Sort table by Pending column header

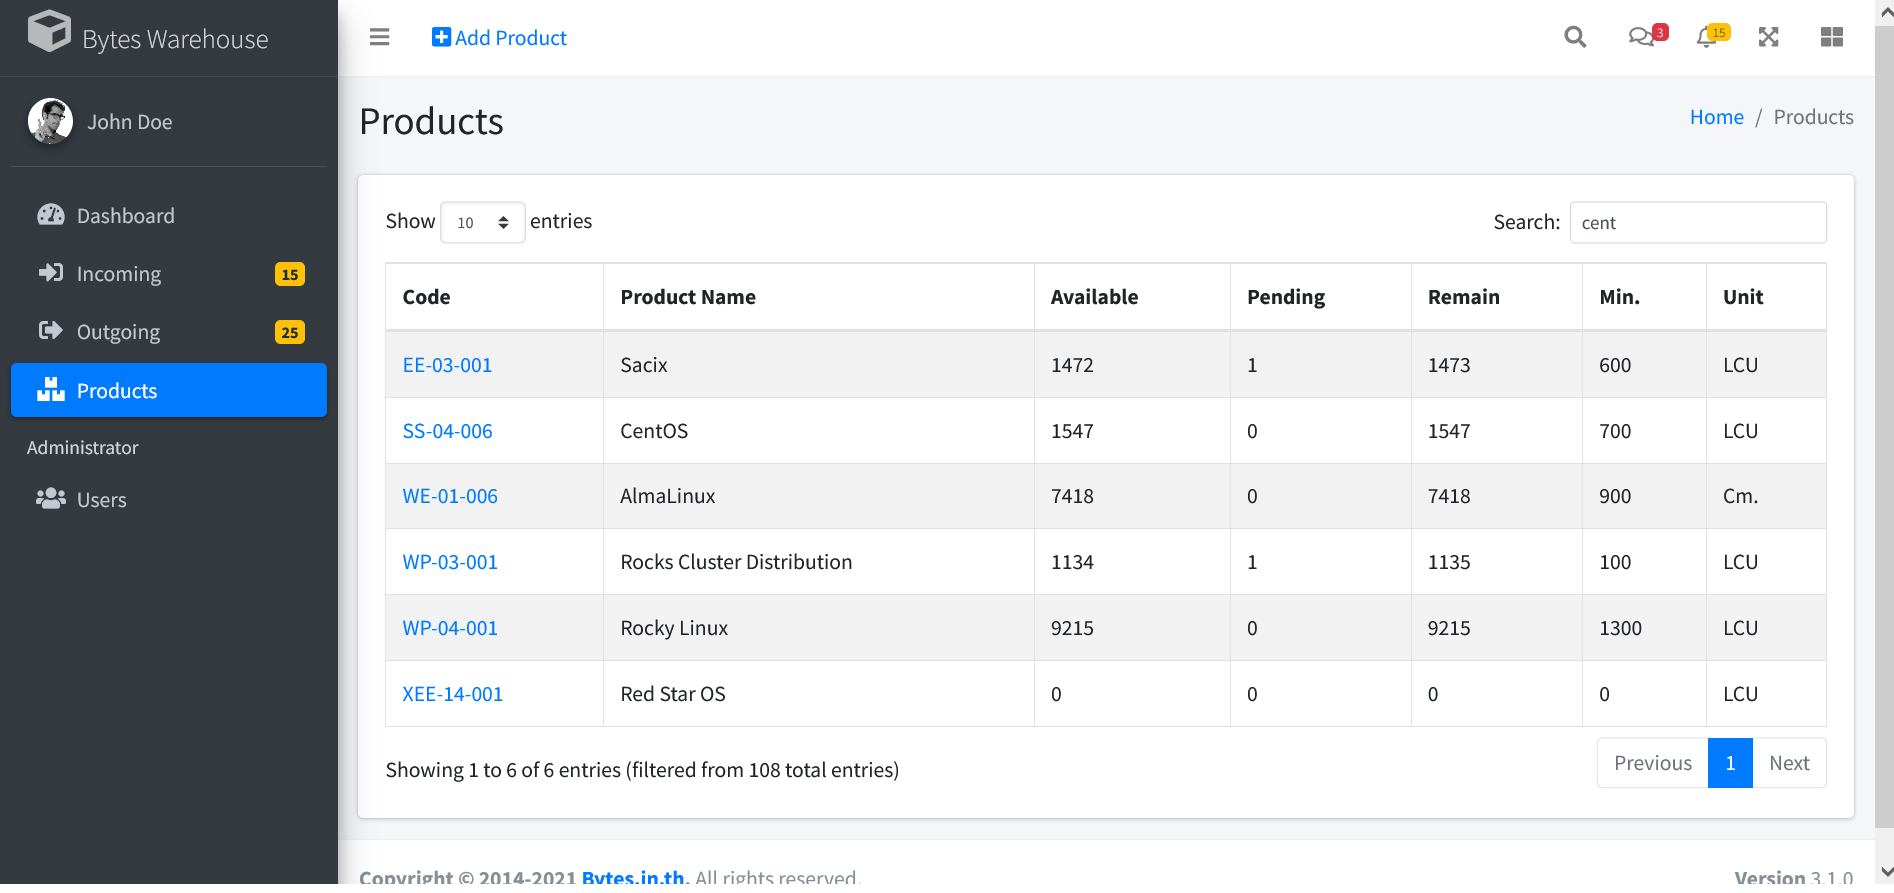(1320, 297)
